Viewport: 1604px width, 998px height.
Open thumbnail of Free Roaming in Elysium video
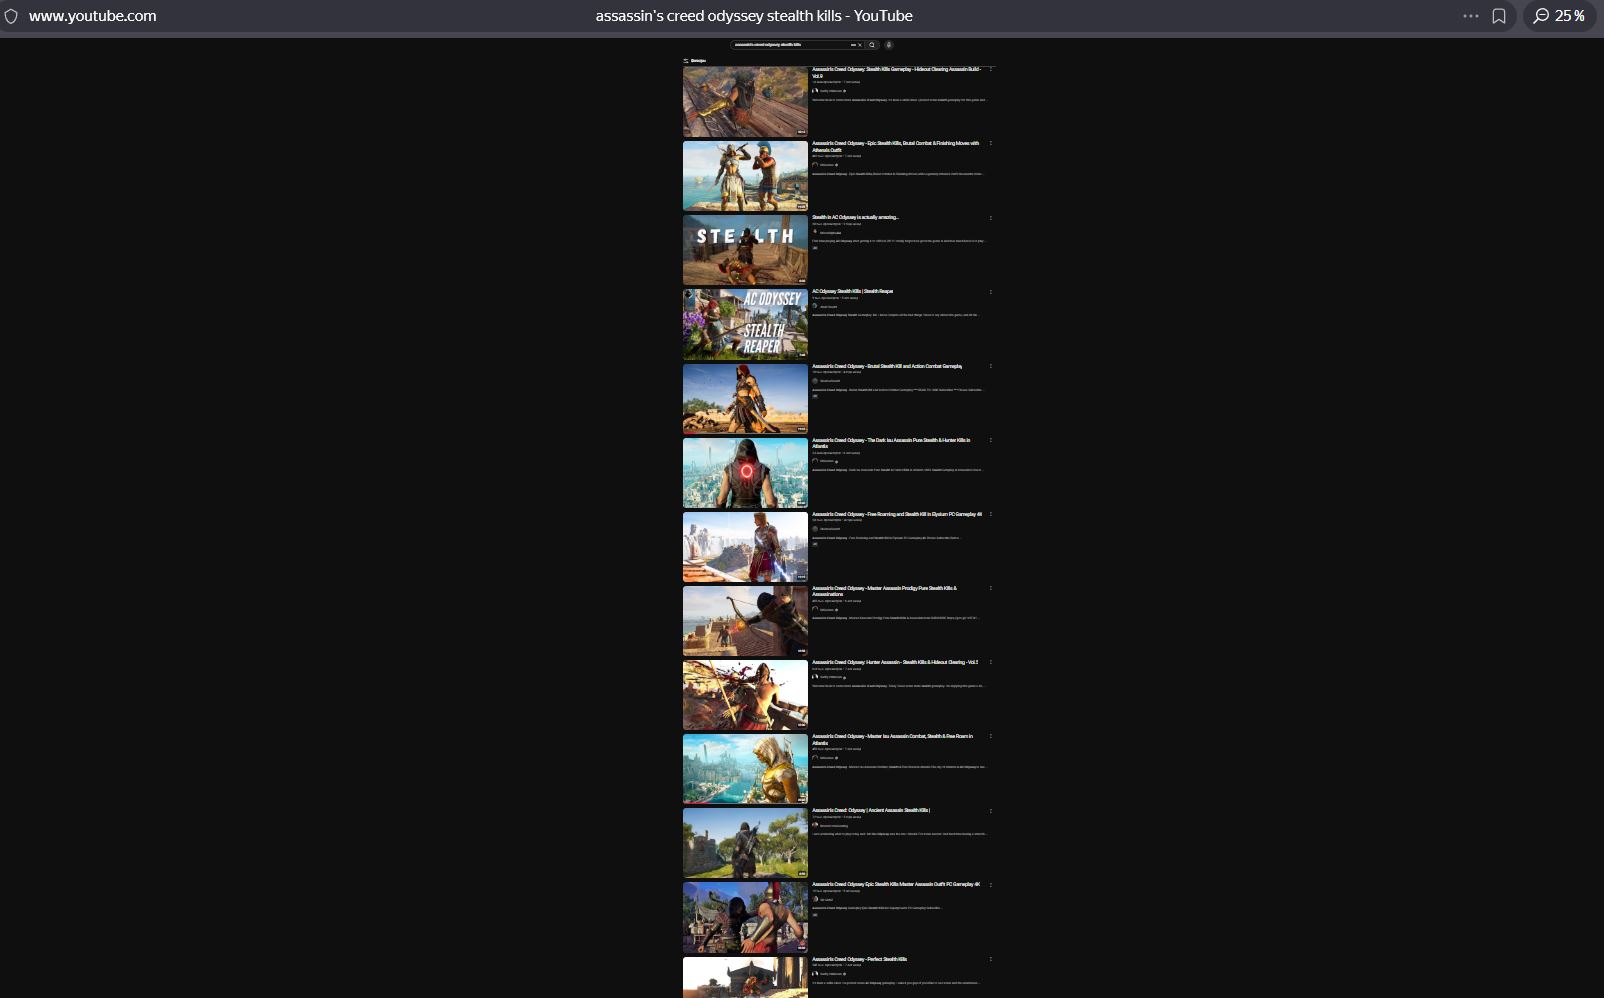pos(745,547)
